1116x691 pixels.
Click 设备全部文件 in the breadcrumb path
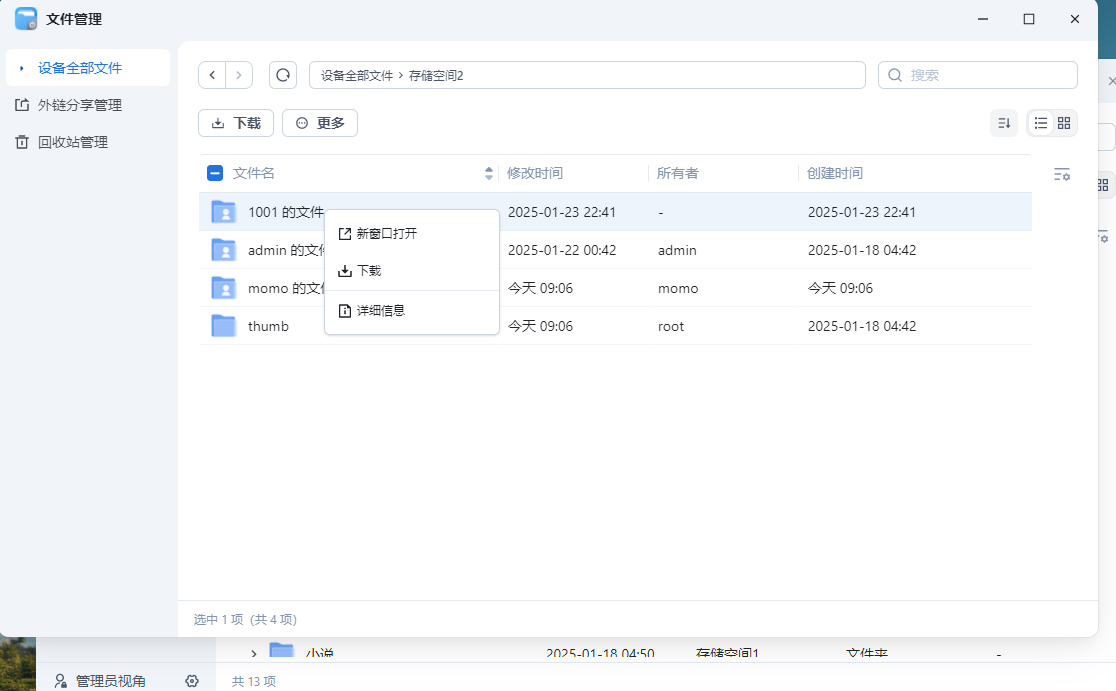[x=357, y=75]
